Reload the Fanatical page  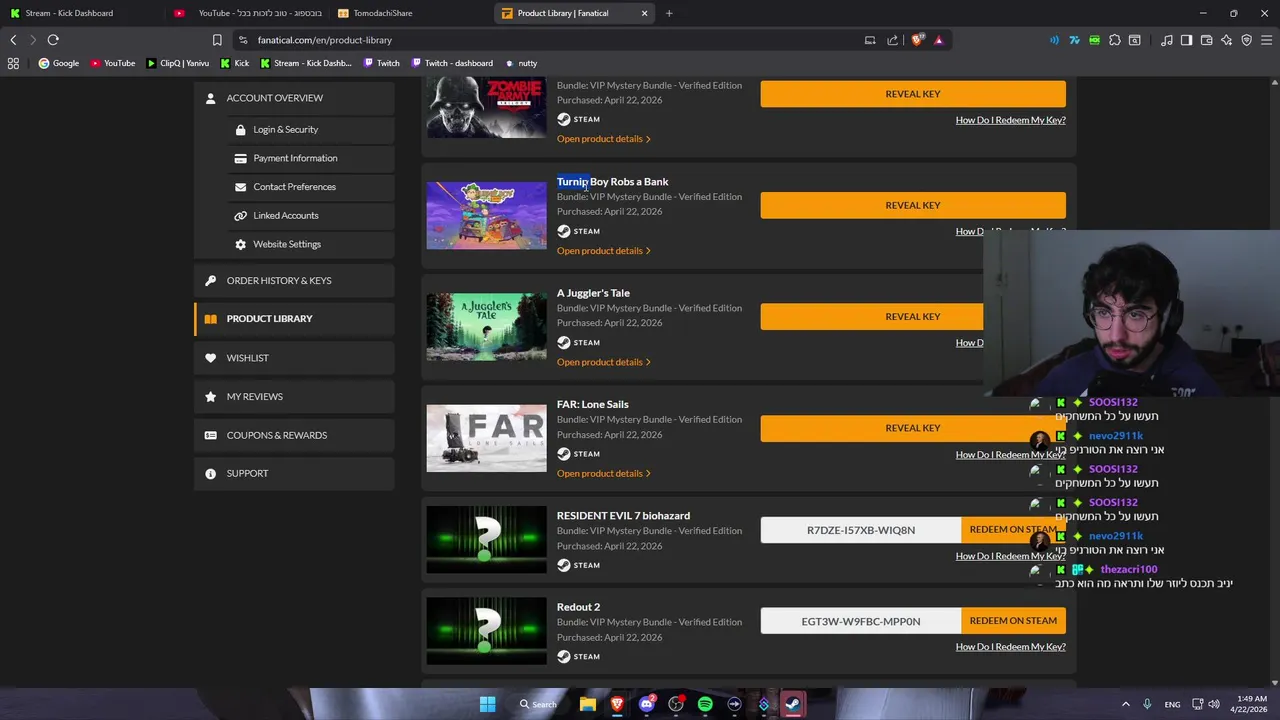tap(53, 40)
